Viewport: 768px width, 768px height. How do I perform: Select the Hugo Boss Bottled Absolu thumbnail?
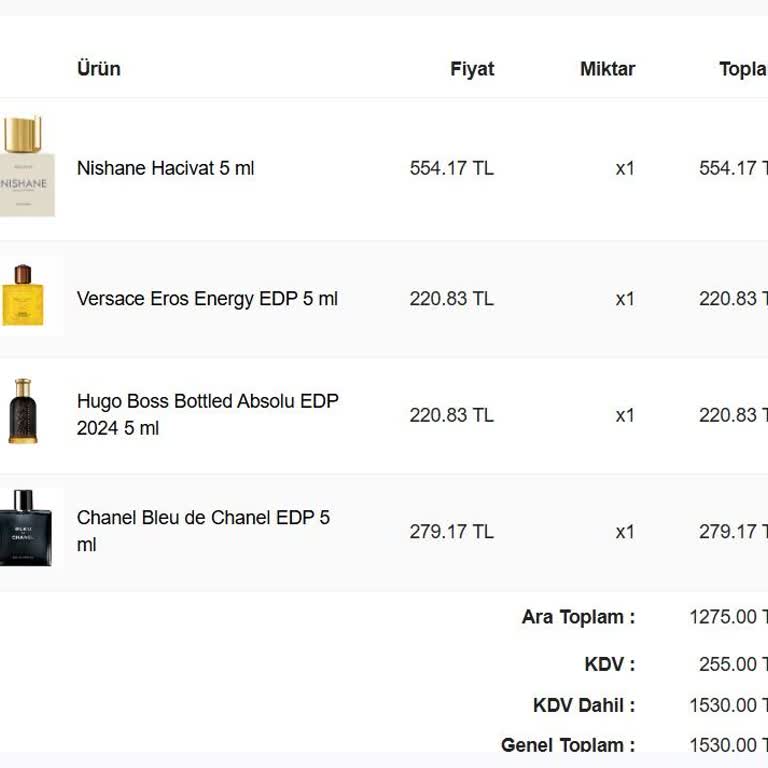tap(24, 412)
